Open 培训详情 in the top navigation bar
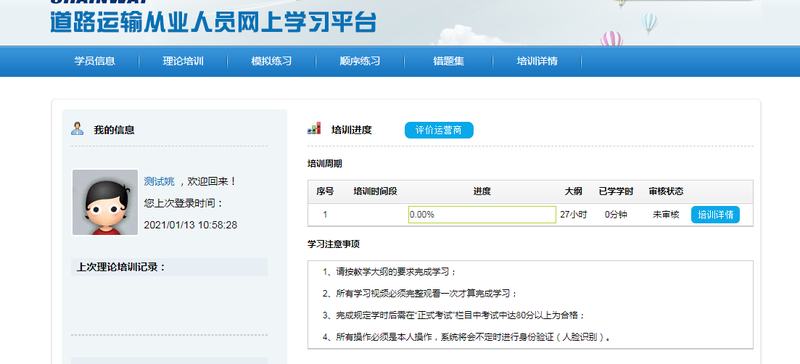The image size is (800, 364). click(537, 61)
